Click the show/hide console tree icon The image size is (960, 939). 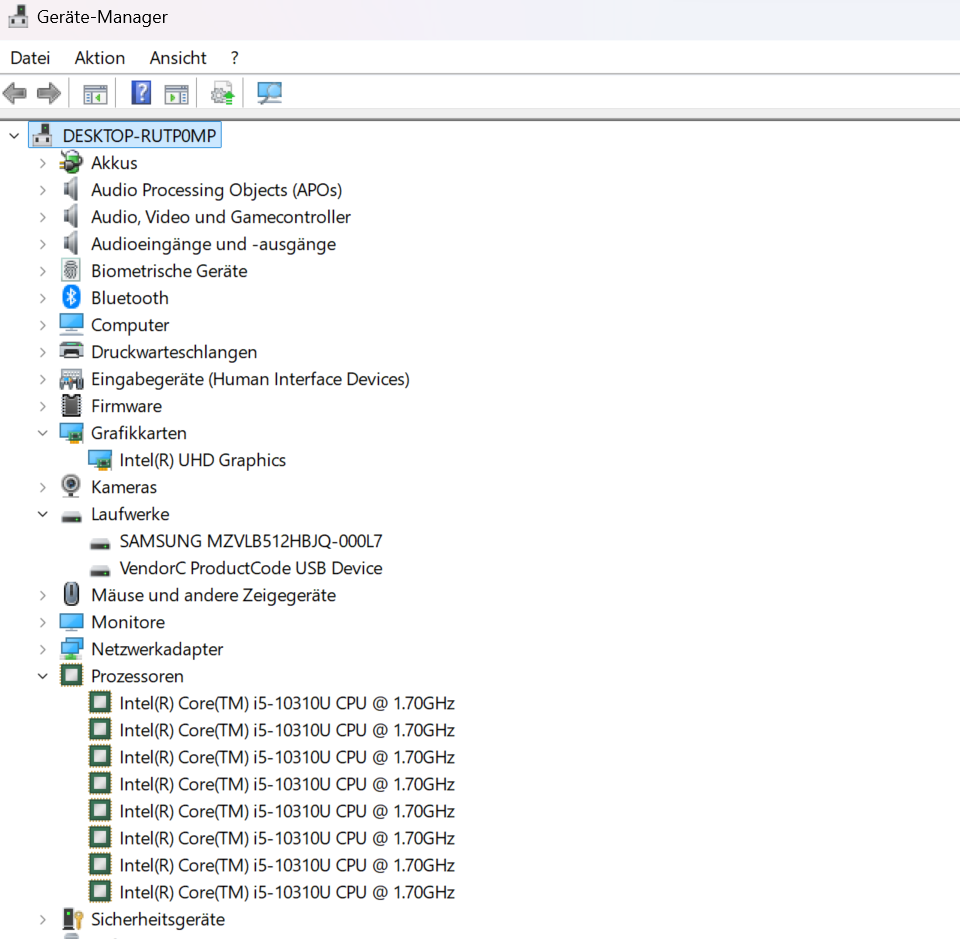(96, 95)
